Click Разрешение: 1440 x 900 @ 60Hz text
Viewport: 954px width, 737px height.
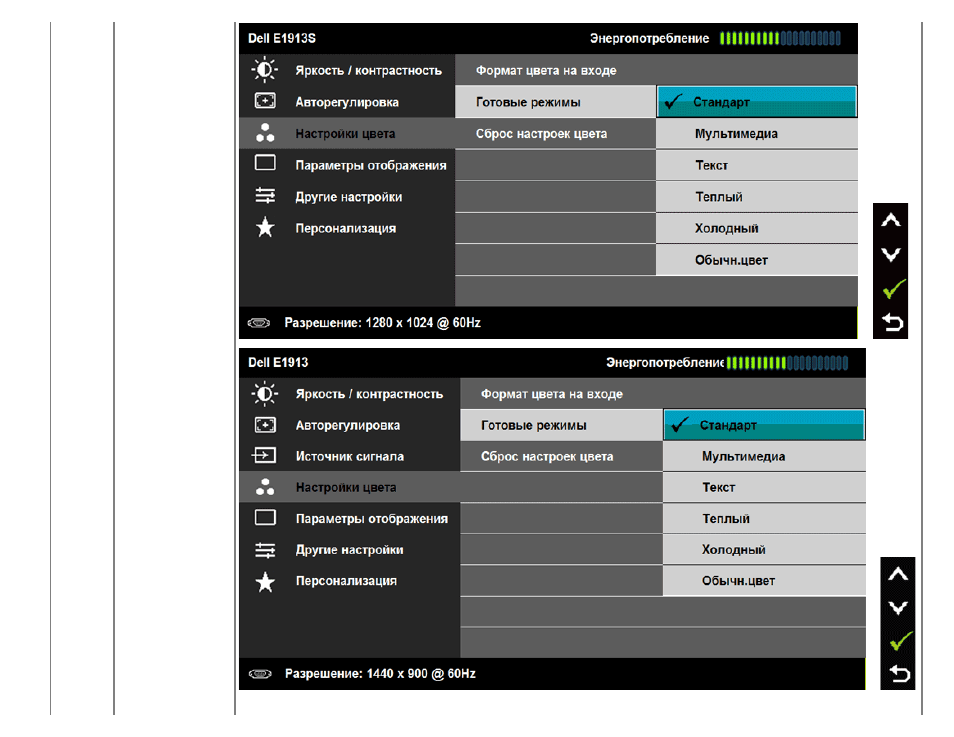380,674
